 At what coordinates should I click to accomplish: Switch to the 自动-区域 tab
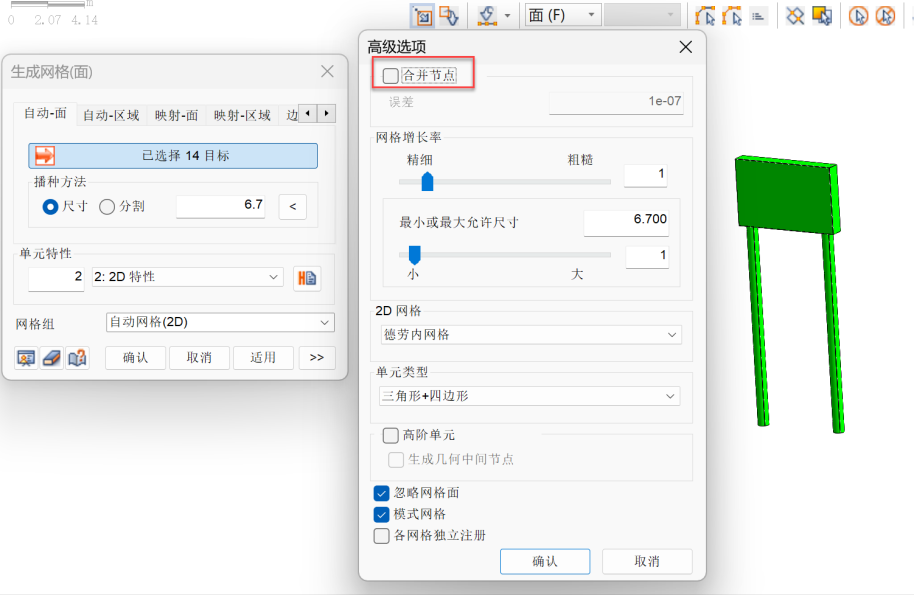111,115
